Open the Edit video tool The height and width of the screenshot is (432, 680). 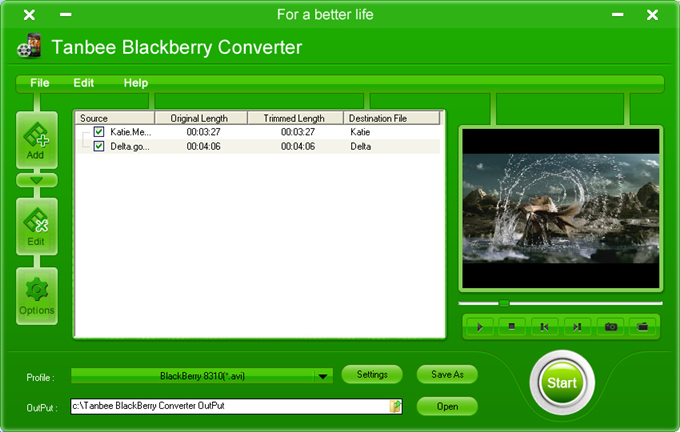coord(36,225)
